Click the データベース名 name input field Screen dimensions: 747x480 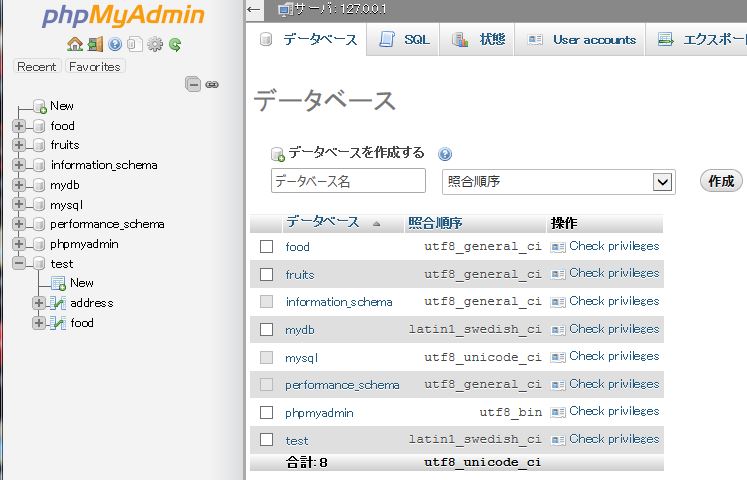click(x=348, y=181)
